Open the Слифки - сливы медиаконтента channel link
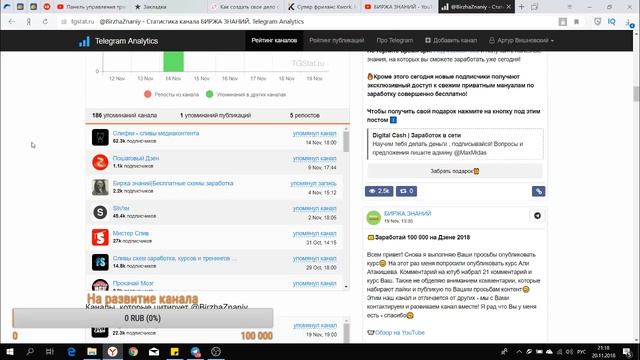 pyautogui.click(x=156, y=133)
